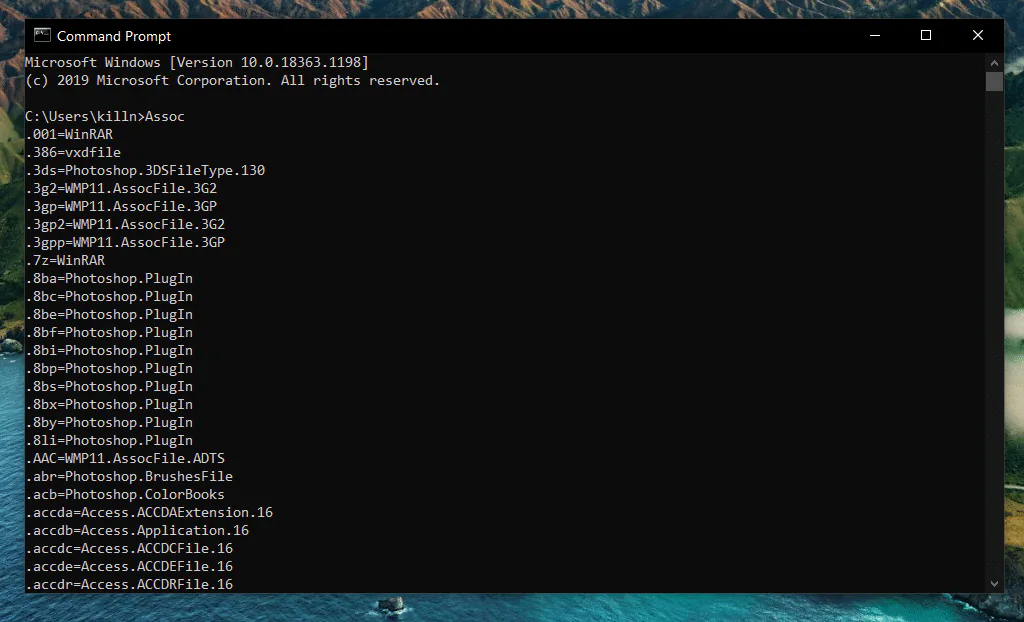Click the .8ba=Photoshop.PlugIn line
The image size is (1024, 622).
point(109,278)
